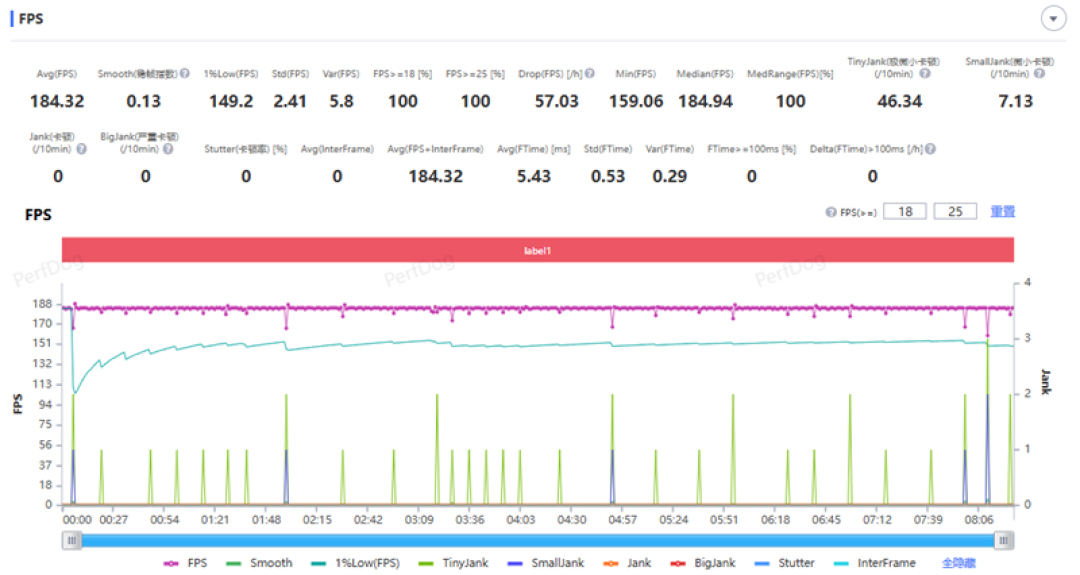Open help icon for TinyJank metric
The width and height of the screenshot is (1080, 575).
pos(924,74)
